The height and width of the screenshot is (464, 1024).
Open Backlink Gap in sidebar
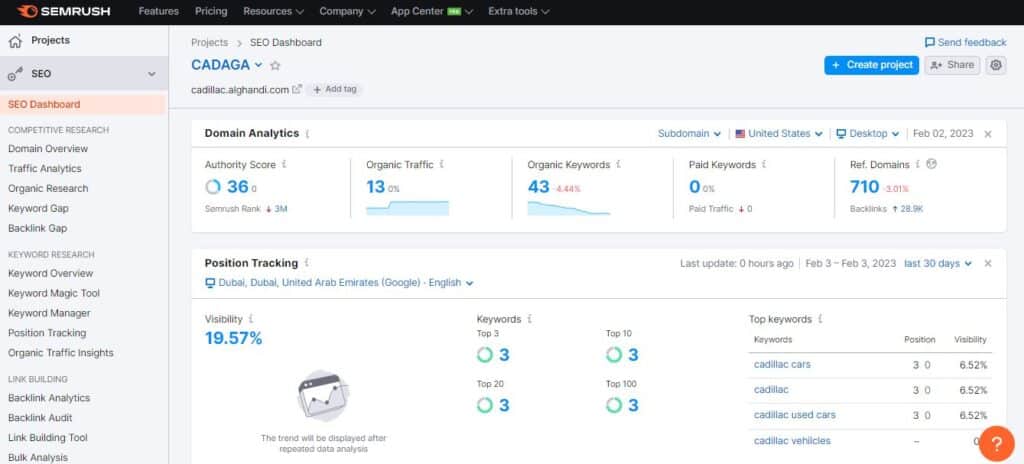pyautogui.click(x=37, y=229)
